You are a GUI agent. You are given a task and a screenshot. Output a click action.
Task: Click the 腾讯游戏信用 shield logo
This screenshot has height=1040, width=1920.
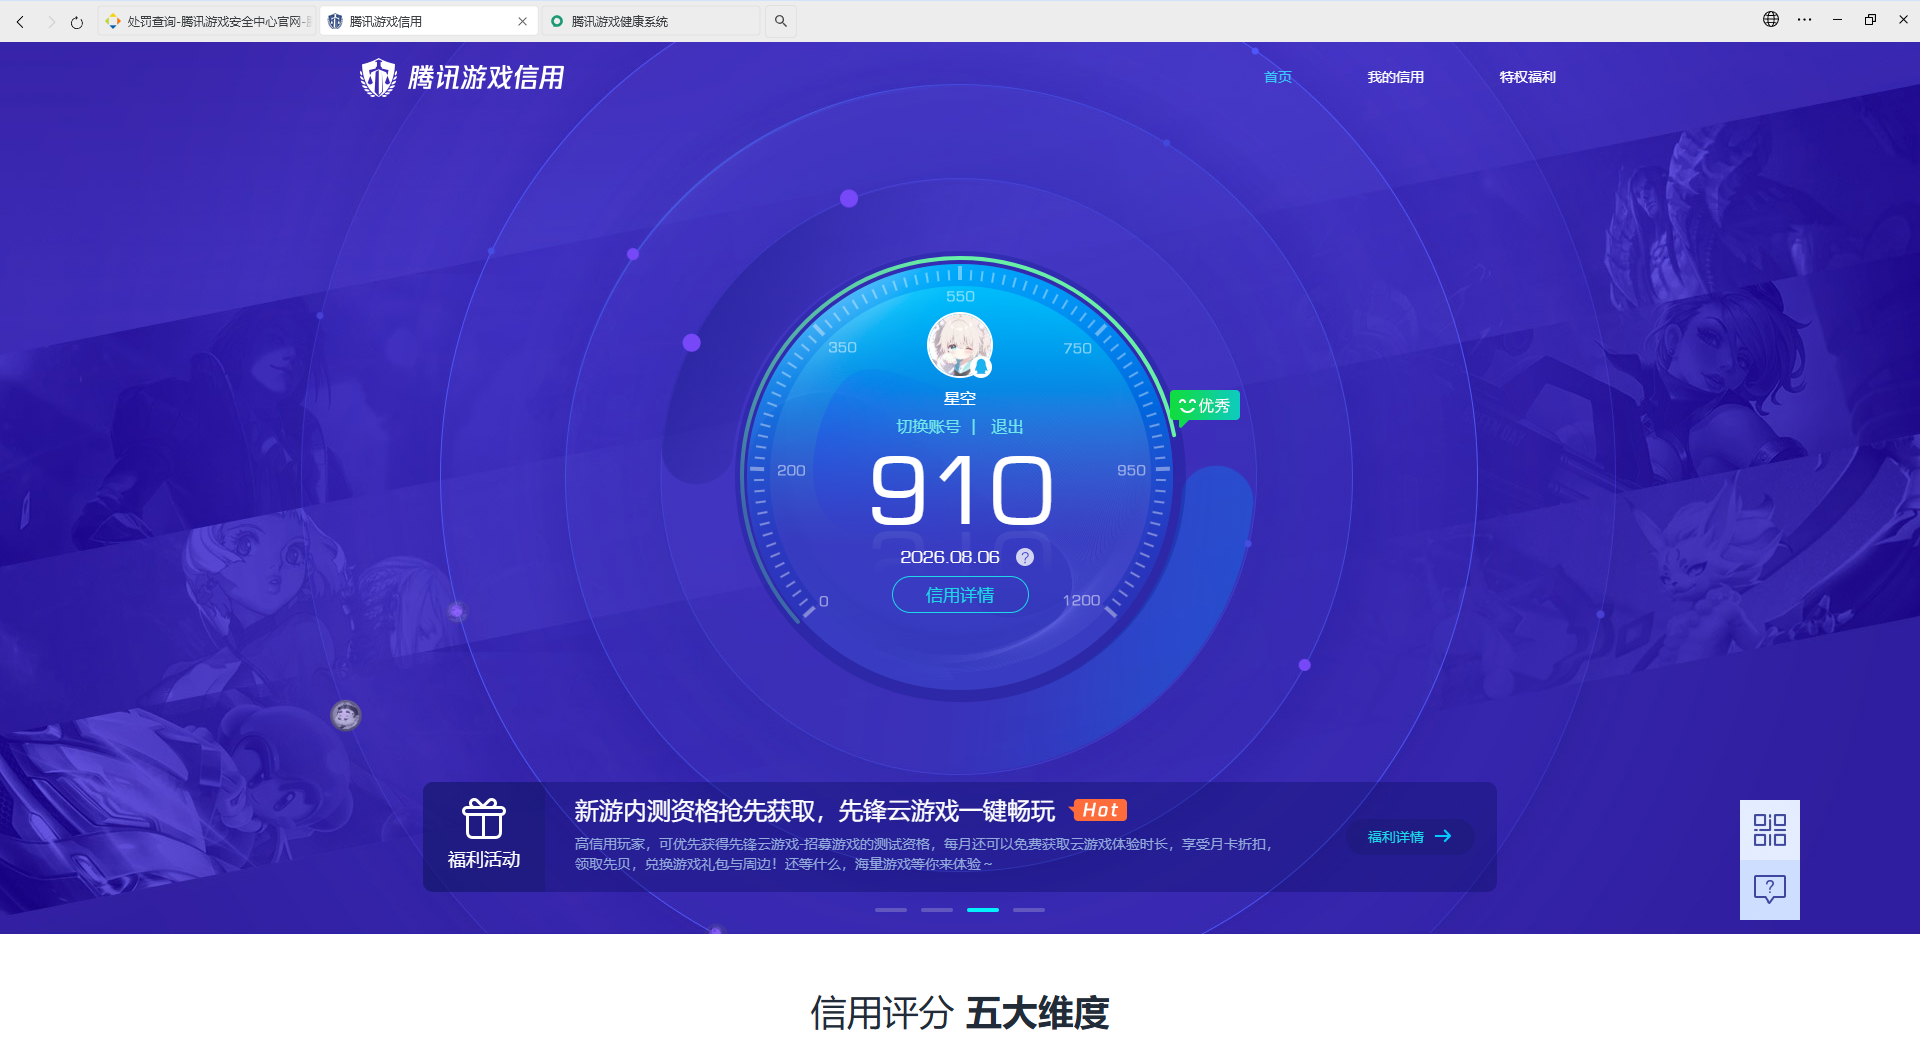click(x=462, y=77)
